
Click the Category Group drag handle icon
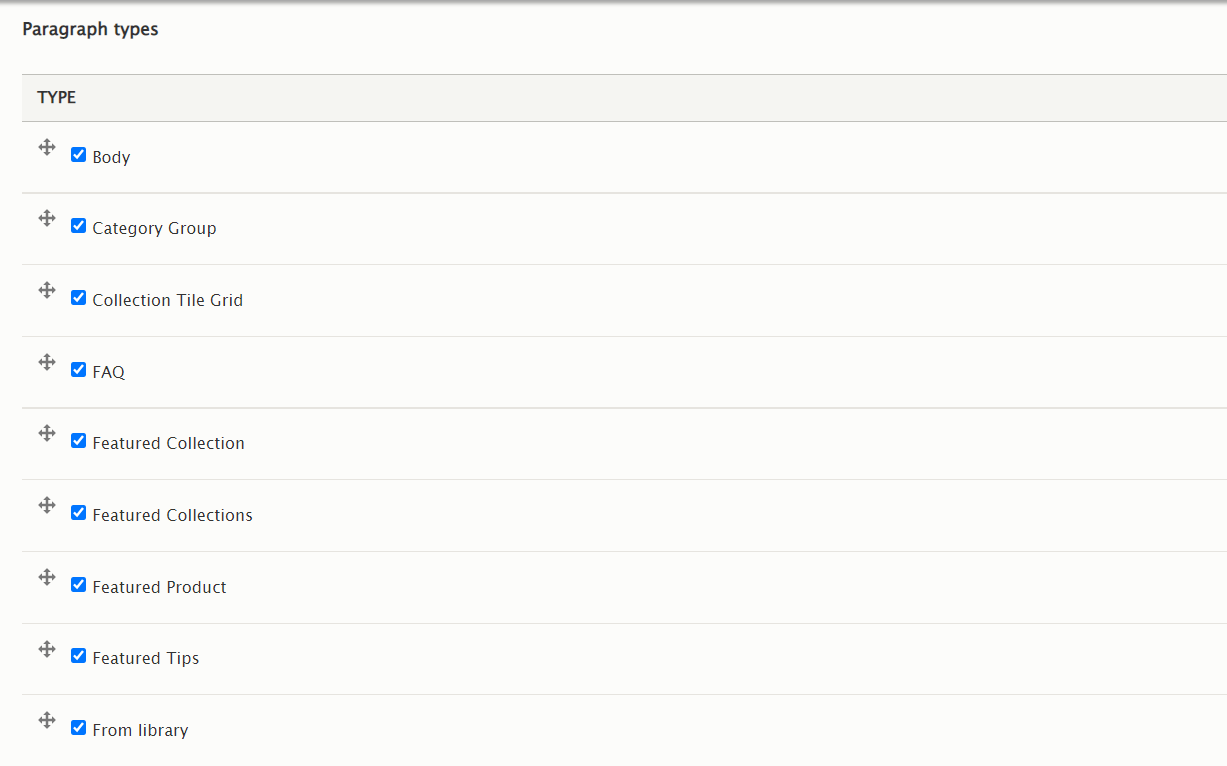tap(46, 218)
